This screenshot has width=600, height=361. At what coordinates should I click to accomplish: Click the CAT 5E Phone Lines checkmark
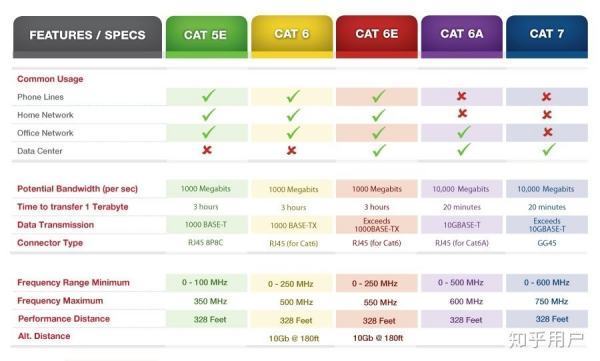click(209, 95)
